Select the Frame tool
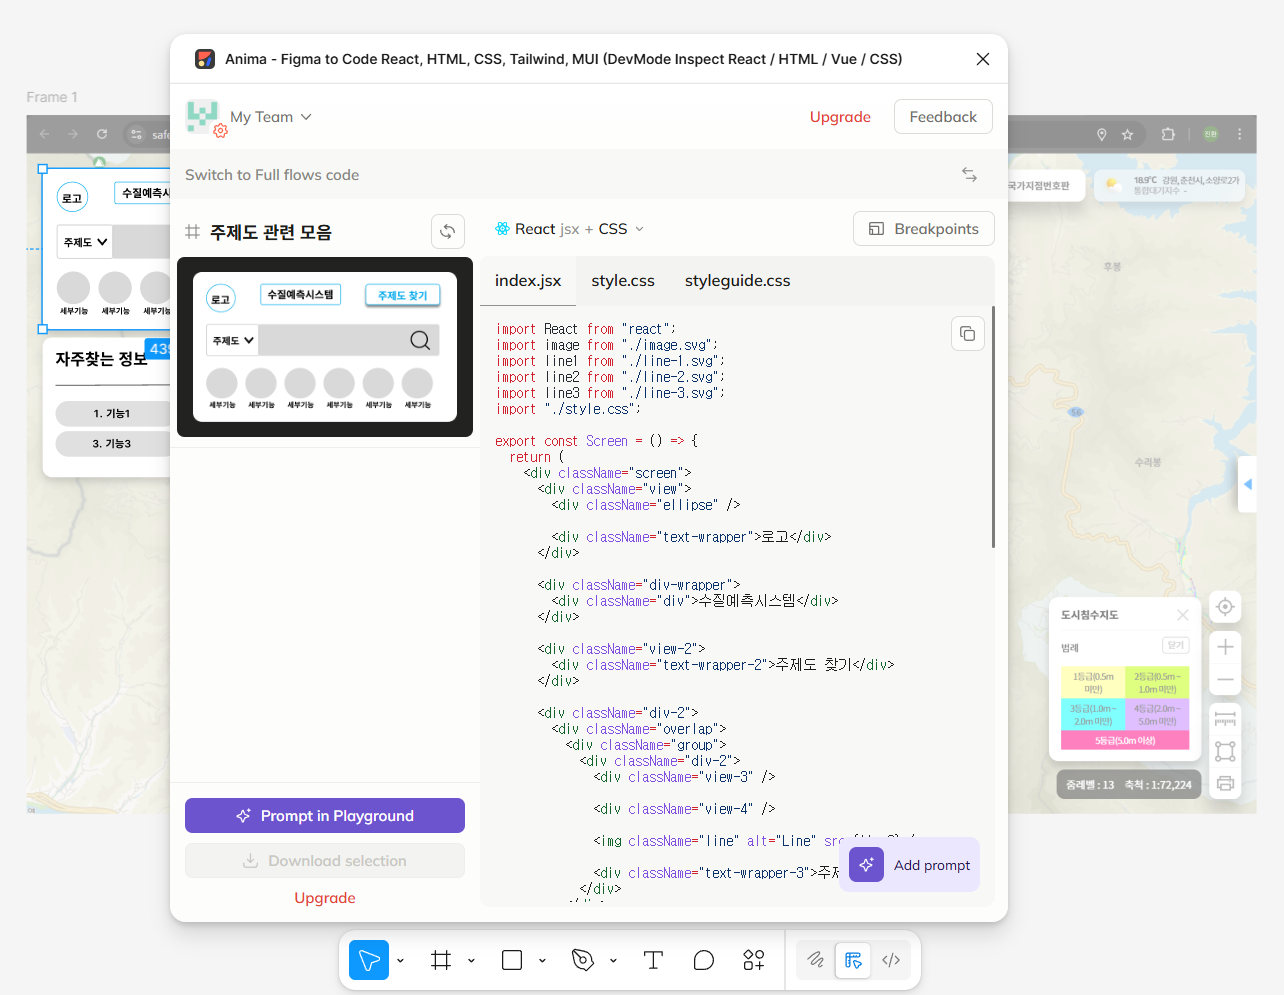 point(441,960)
